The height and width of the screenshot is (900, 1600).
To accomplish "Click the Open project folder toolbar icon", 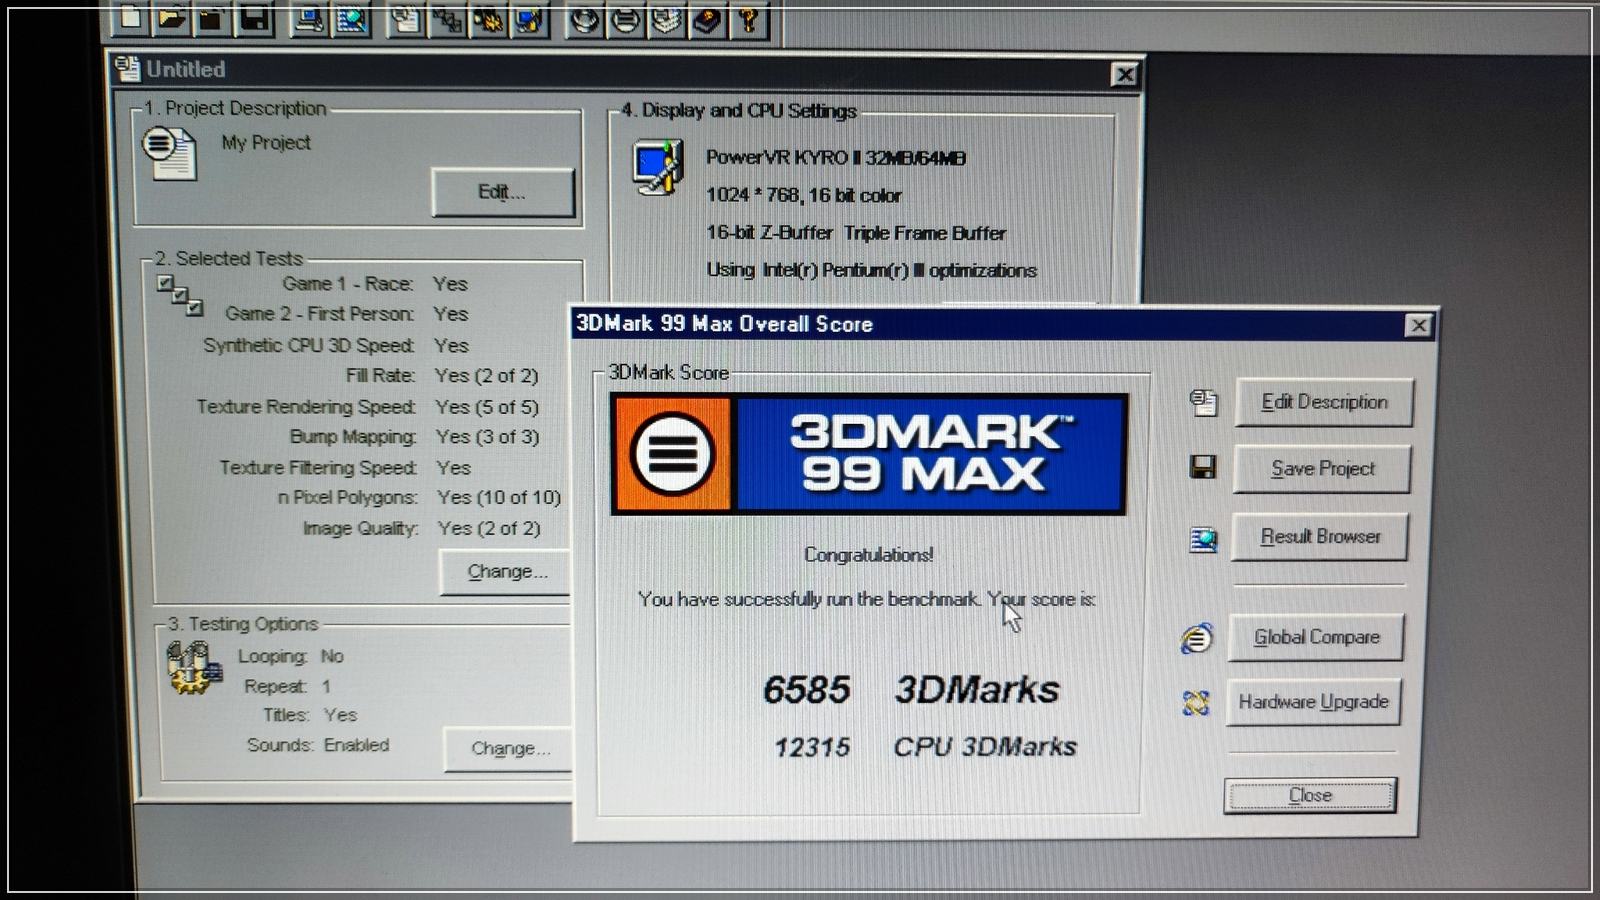I will click(x=172, y=18).
